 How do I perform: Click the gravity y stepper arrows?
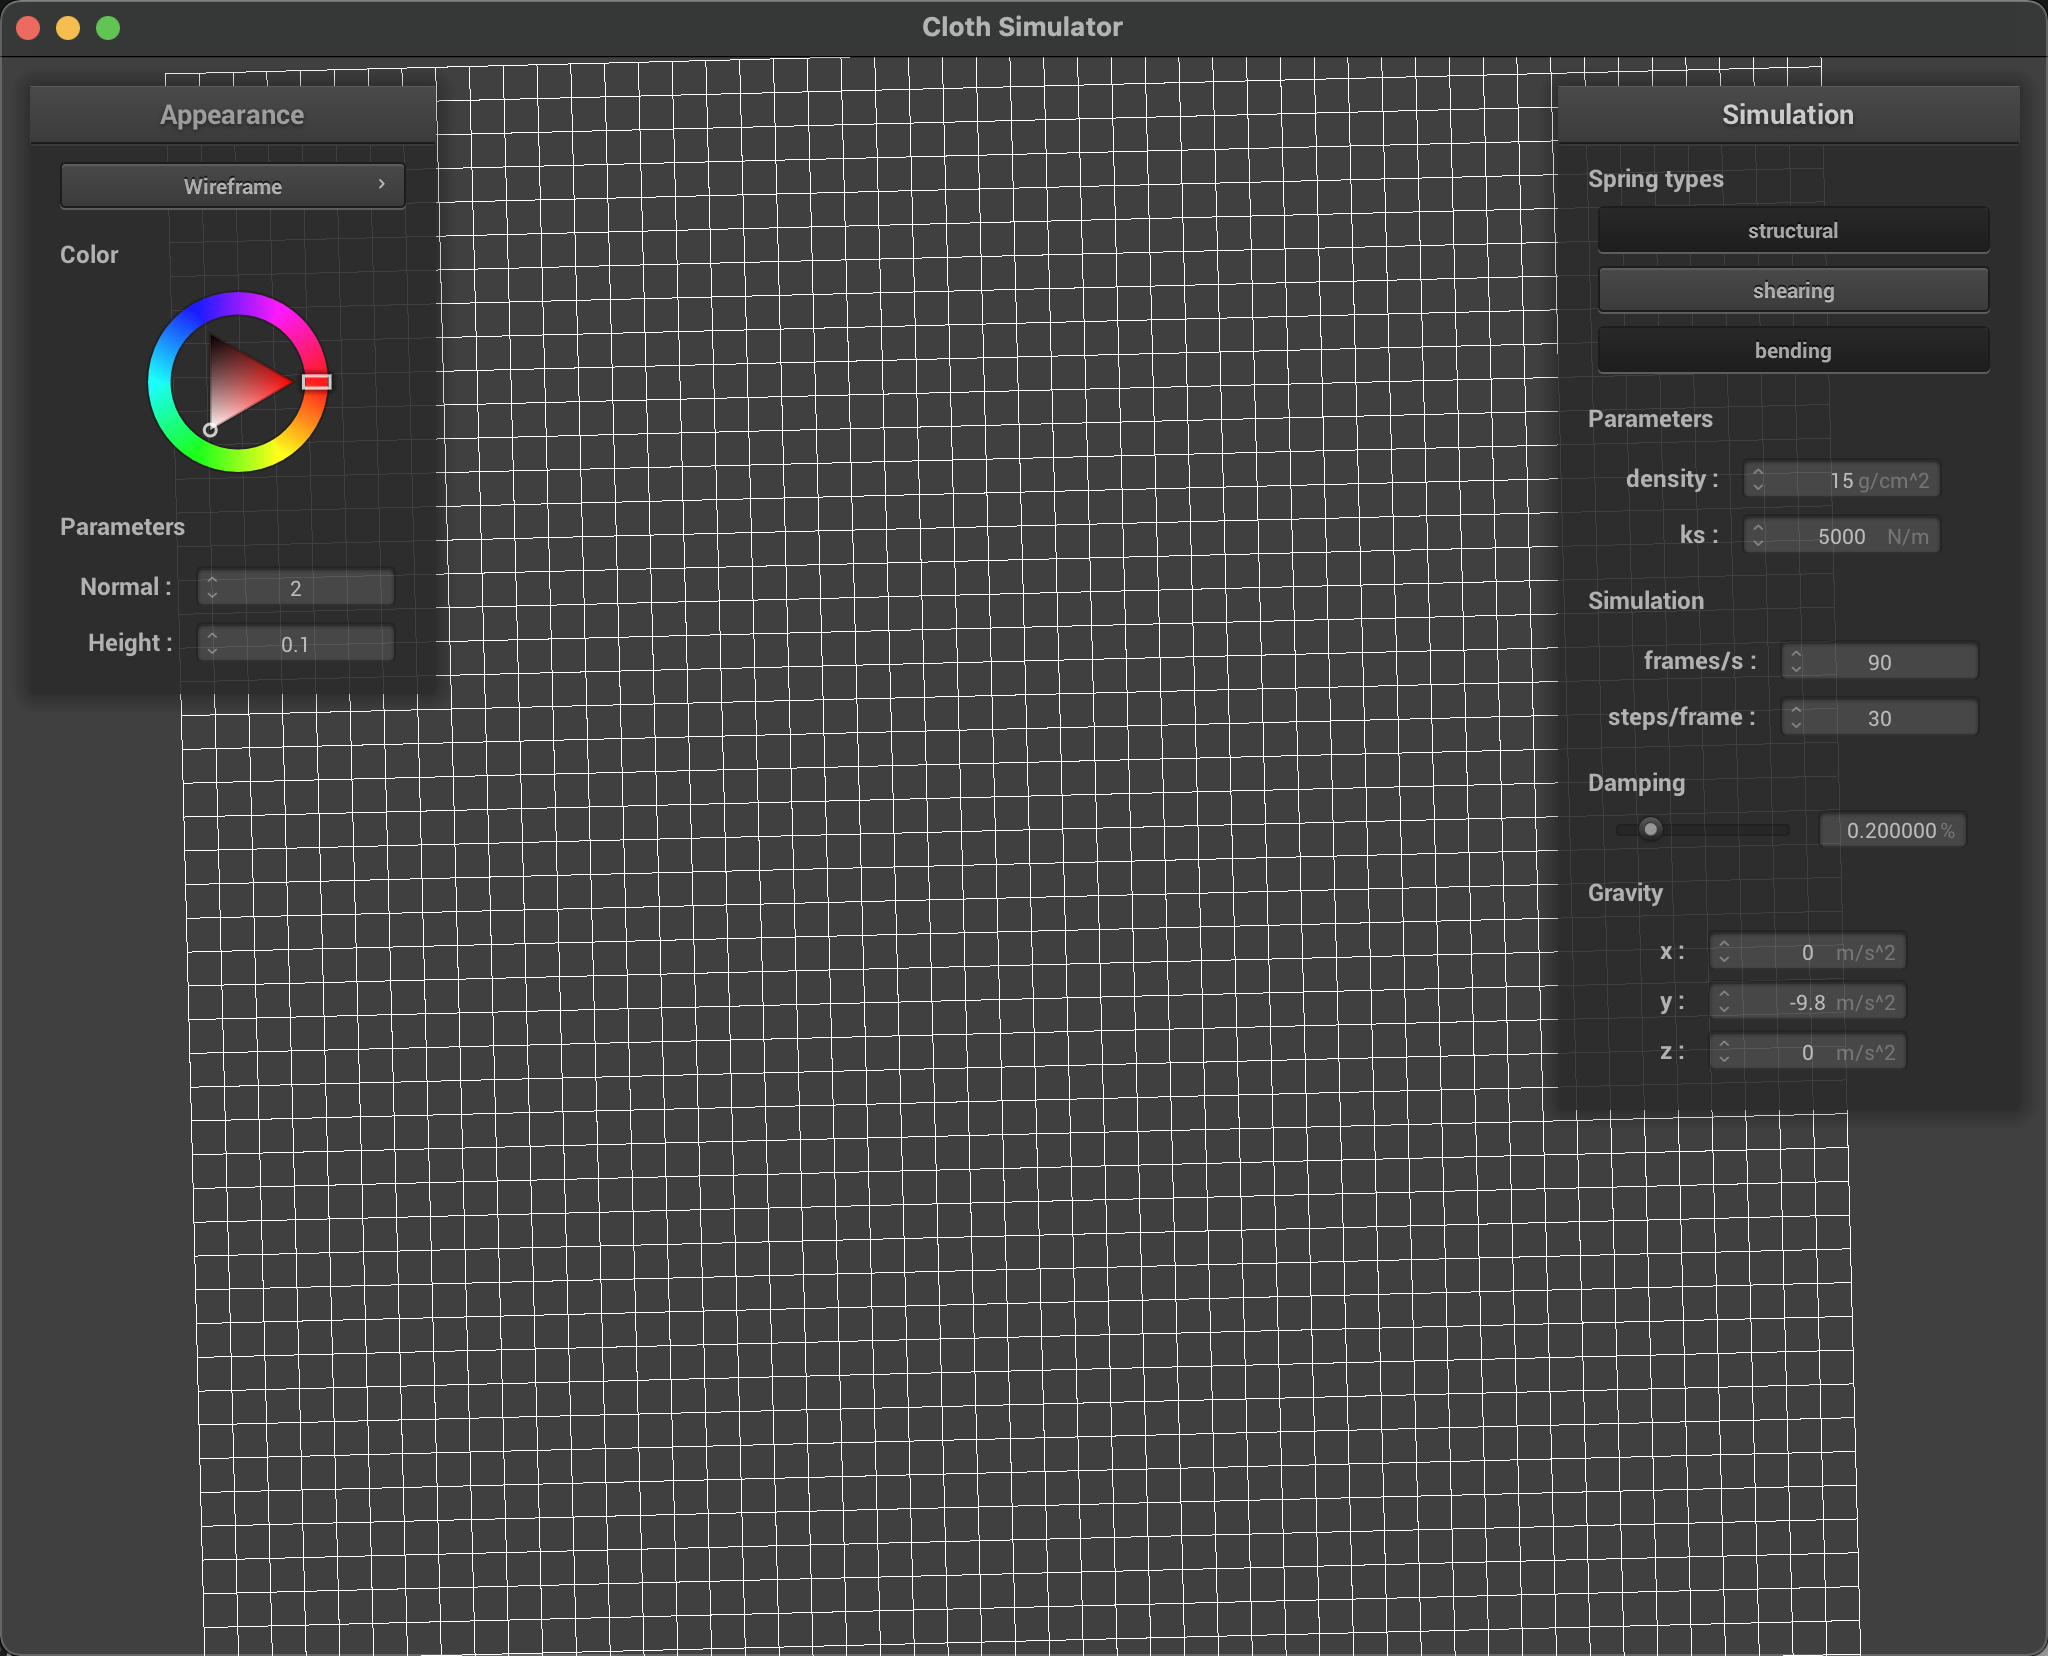[1724, 1002]
